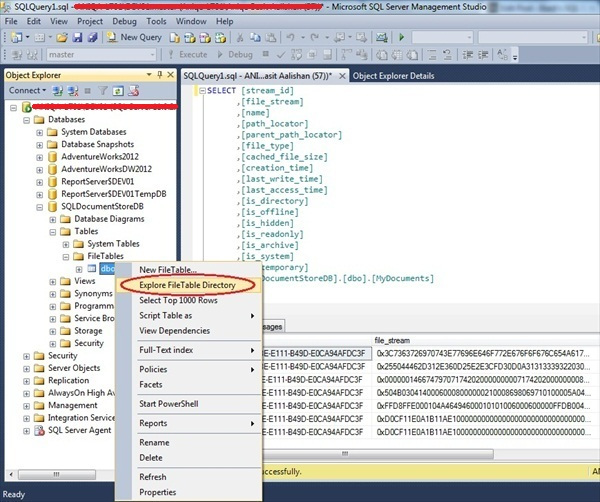Screen dimensions: 600x502
Task: Click the New Query toolbar button
Action: [x=135, y=37]
